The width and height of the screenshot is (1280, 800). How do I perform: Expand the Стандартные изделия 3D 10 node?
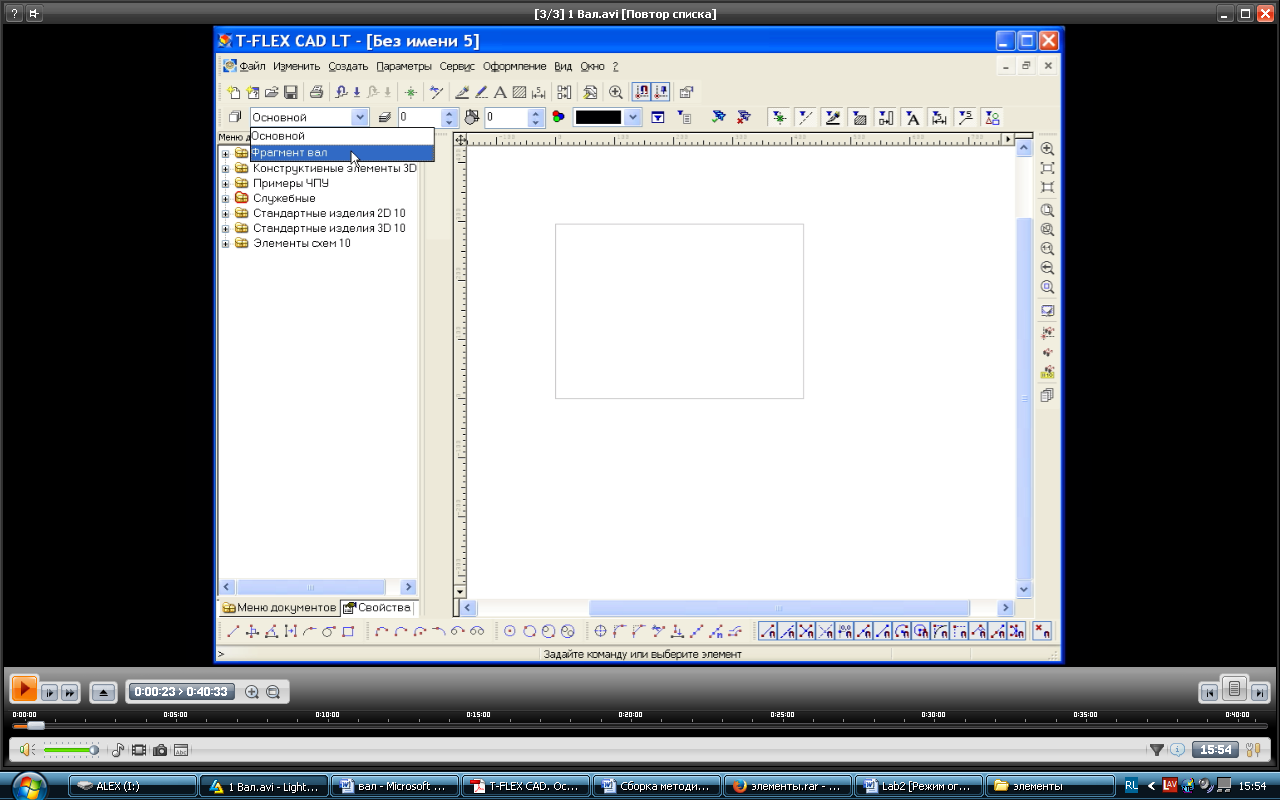point(226,229)
